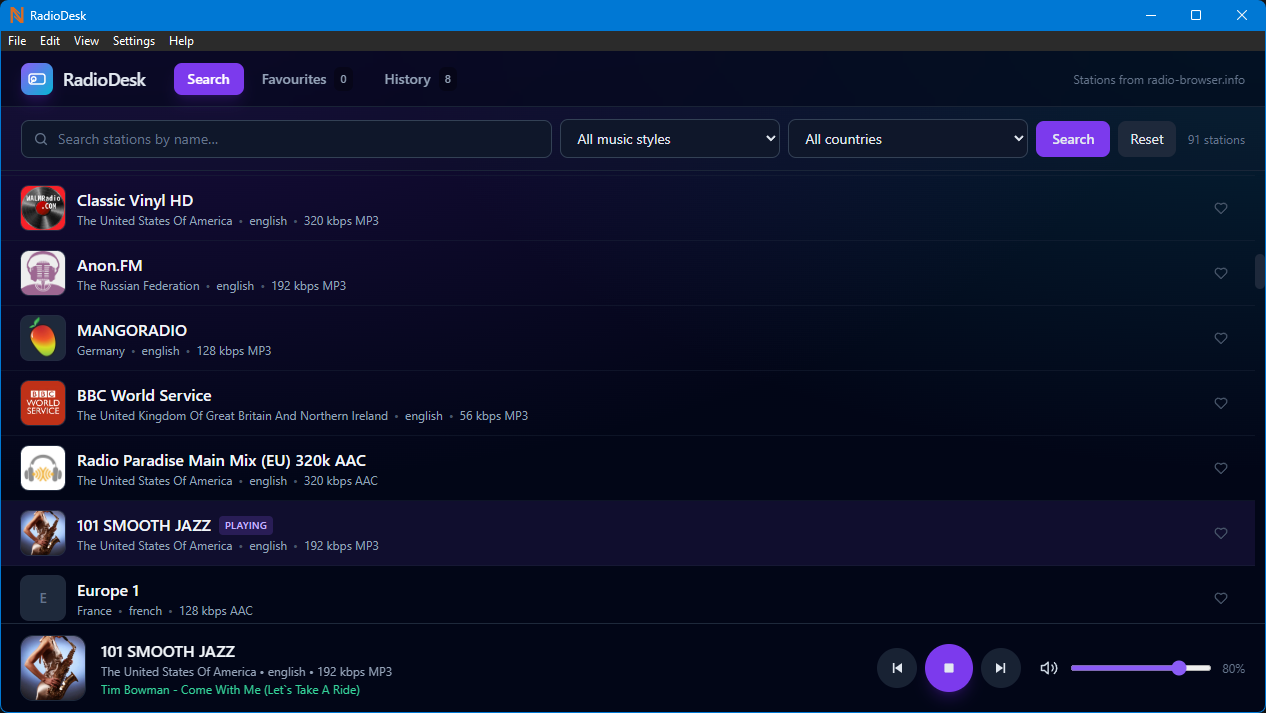Screen dimensions: 1266x713
Task: Click the Classic Vinyl HD station logo
Action: pyautogui.click(x=43, y=208)
